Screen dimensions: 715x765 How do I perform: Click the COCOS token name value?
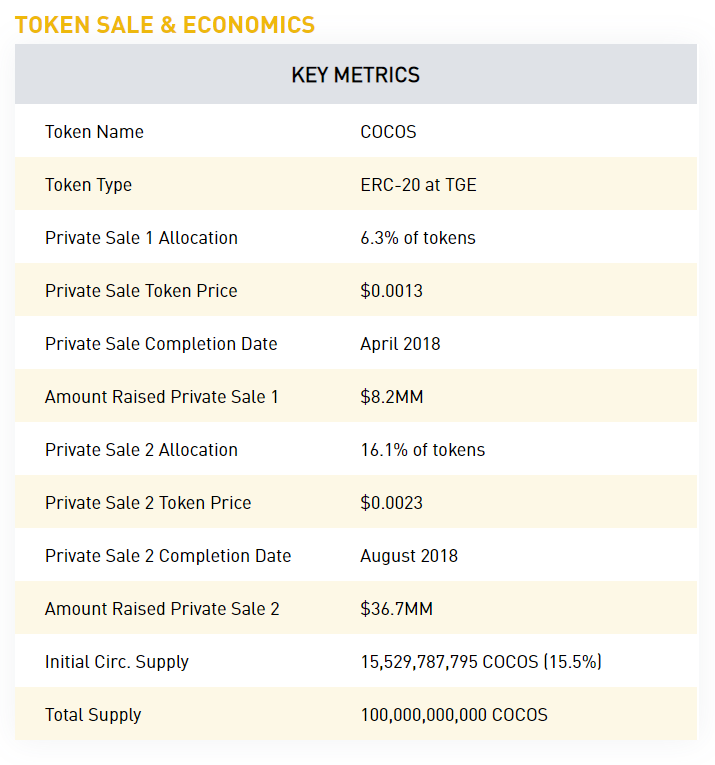tap(388, 132)
